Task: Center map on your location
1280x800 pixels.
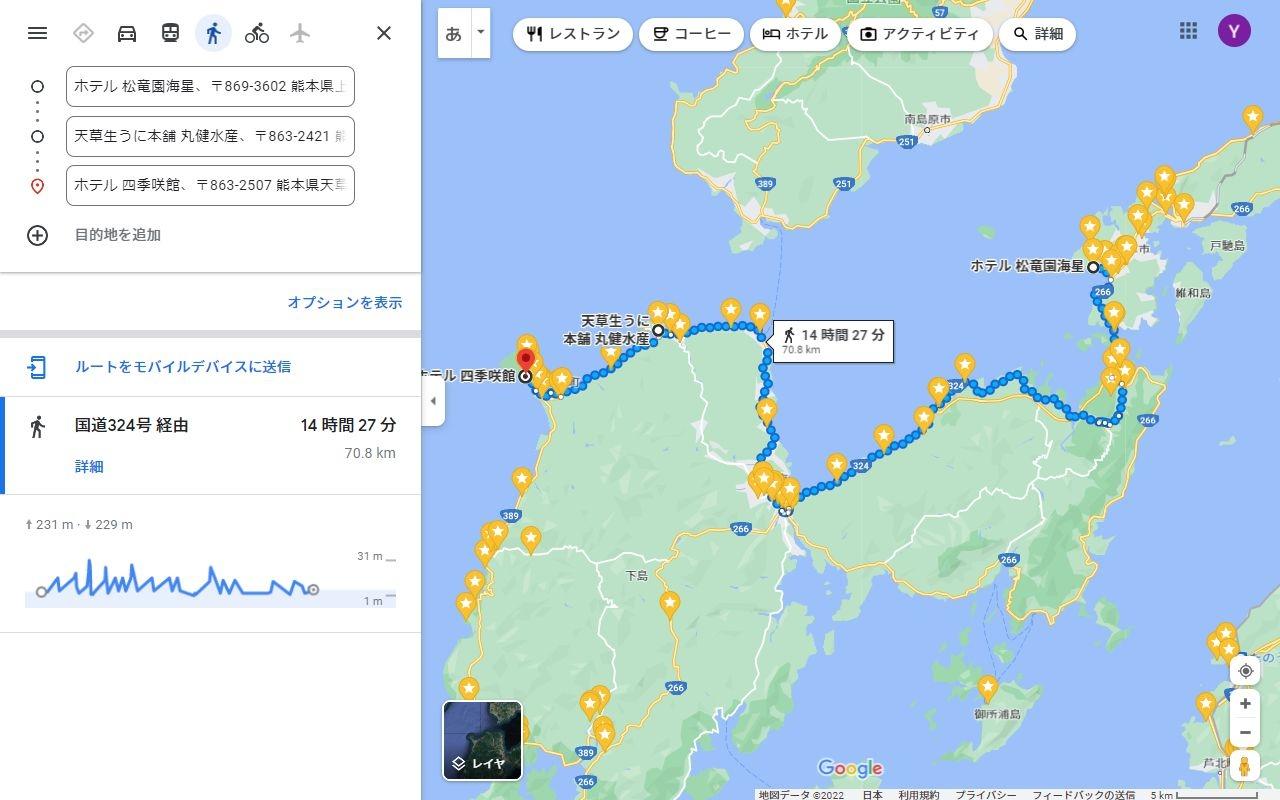Action: tap(1245, 671)
